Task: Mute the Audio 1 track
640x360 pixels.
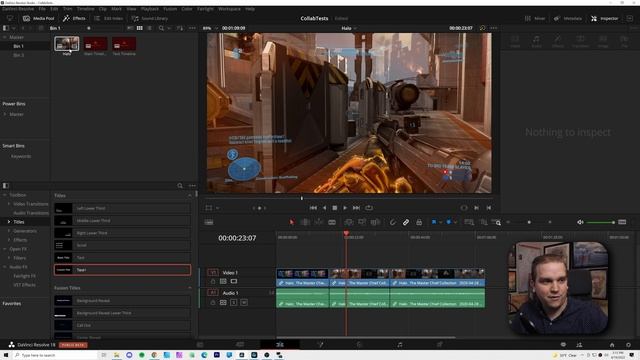Action: tap(244, 302)
